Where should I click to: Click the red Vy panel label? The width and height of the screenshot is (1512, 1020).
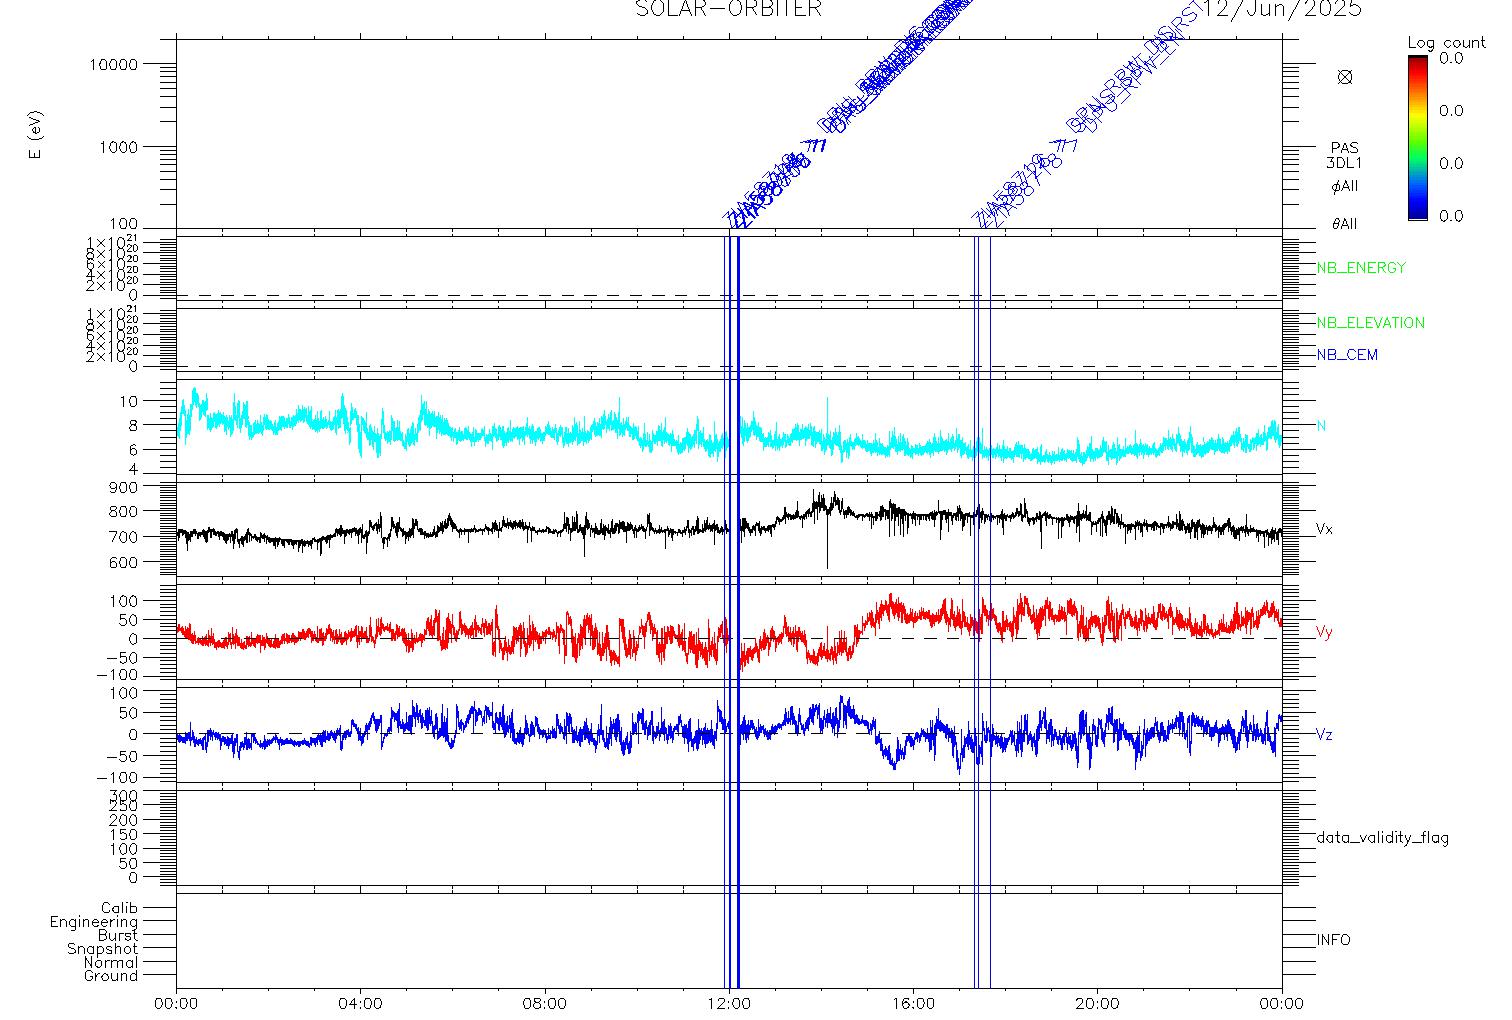[1324, 632]
